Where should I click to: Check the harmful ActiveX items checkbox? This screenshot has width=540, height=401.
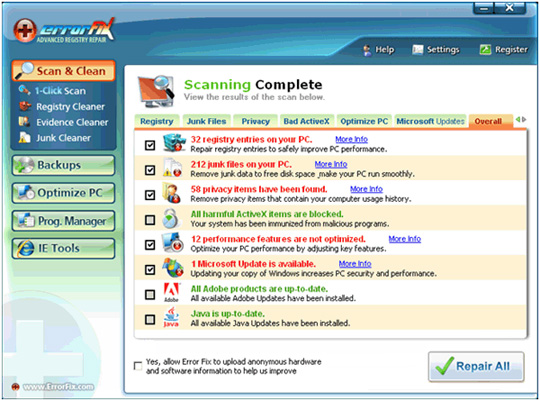pyautogui.click(x=150, y=220)
